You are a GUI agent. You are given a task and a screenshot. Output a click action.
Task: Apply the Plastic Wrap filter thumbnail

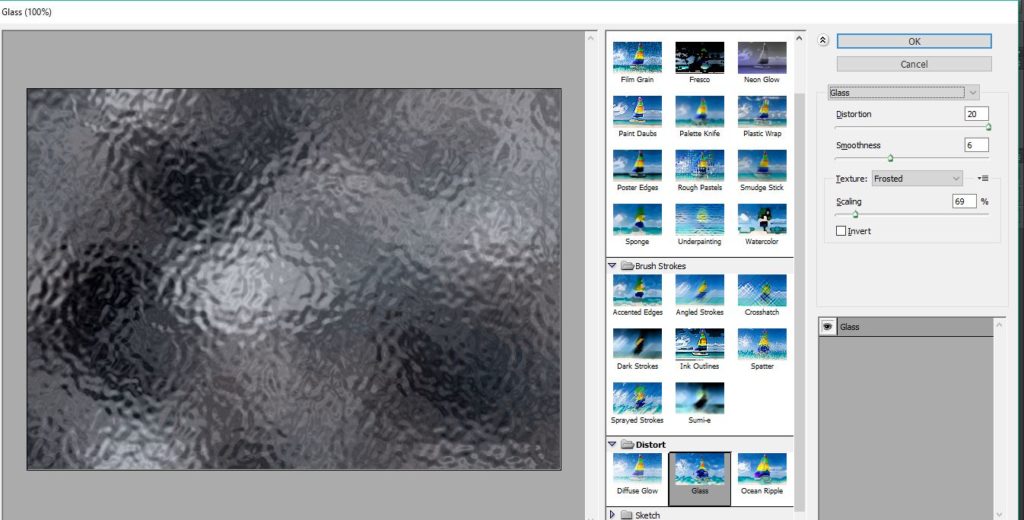point(762,111)
